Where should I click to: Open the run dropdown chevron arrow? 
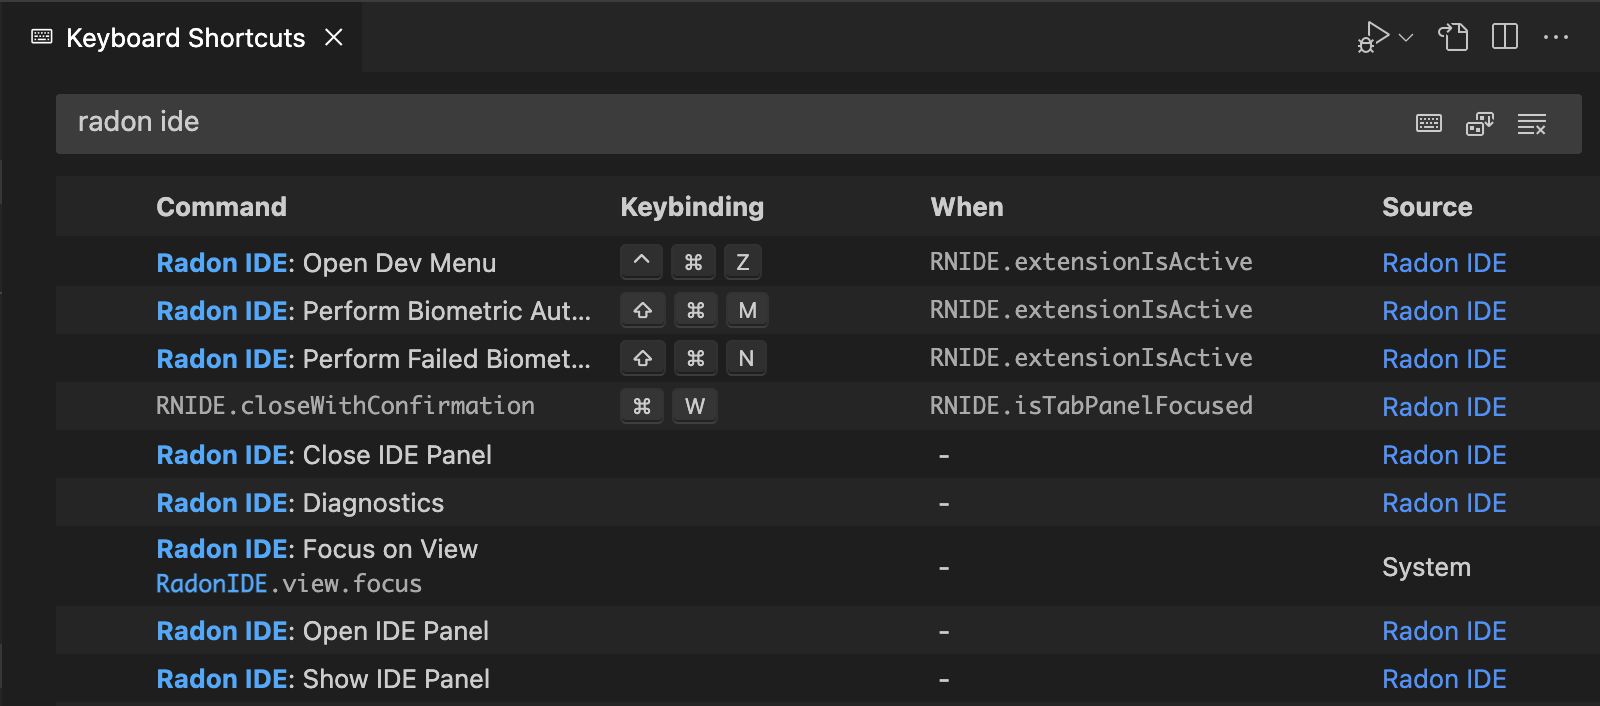pos(1406,38)
